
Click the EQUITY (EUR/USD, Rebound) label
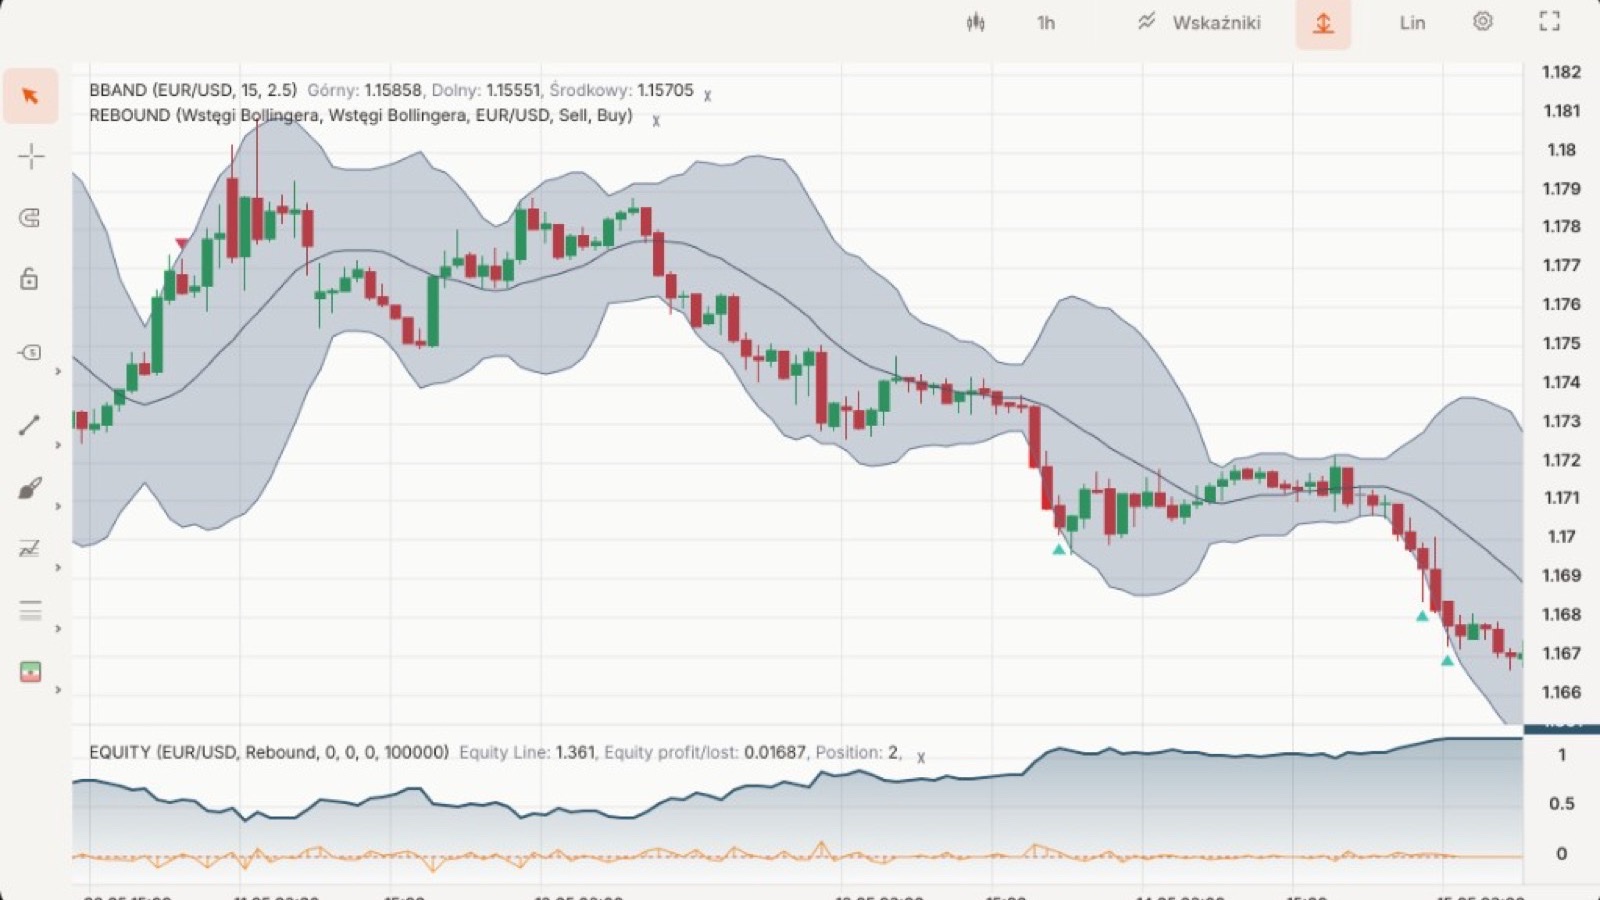click(x=269, y=752)
